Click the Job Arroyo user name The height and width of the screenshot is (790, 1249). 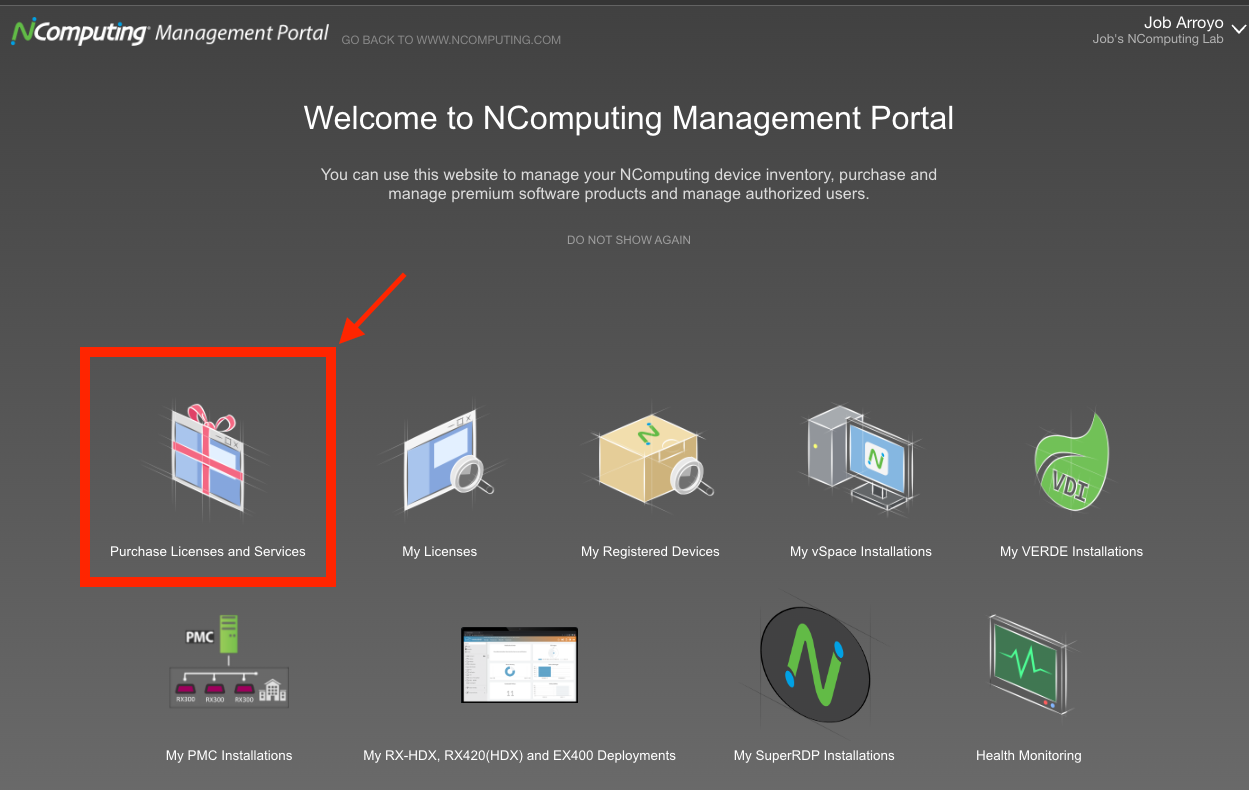[x=1184, y=23]
